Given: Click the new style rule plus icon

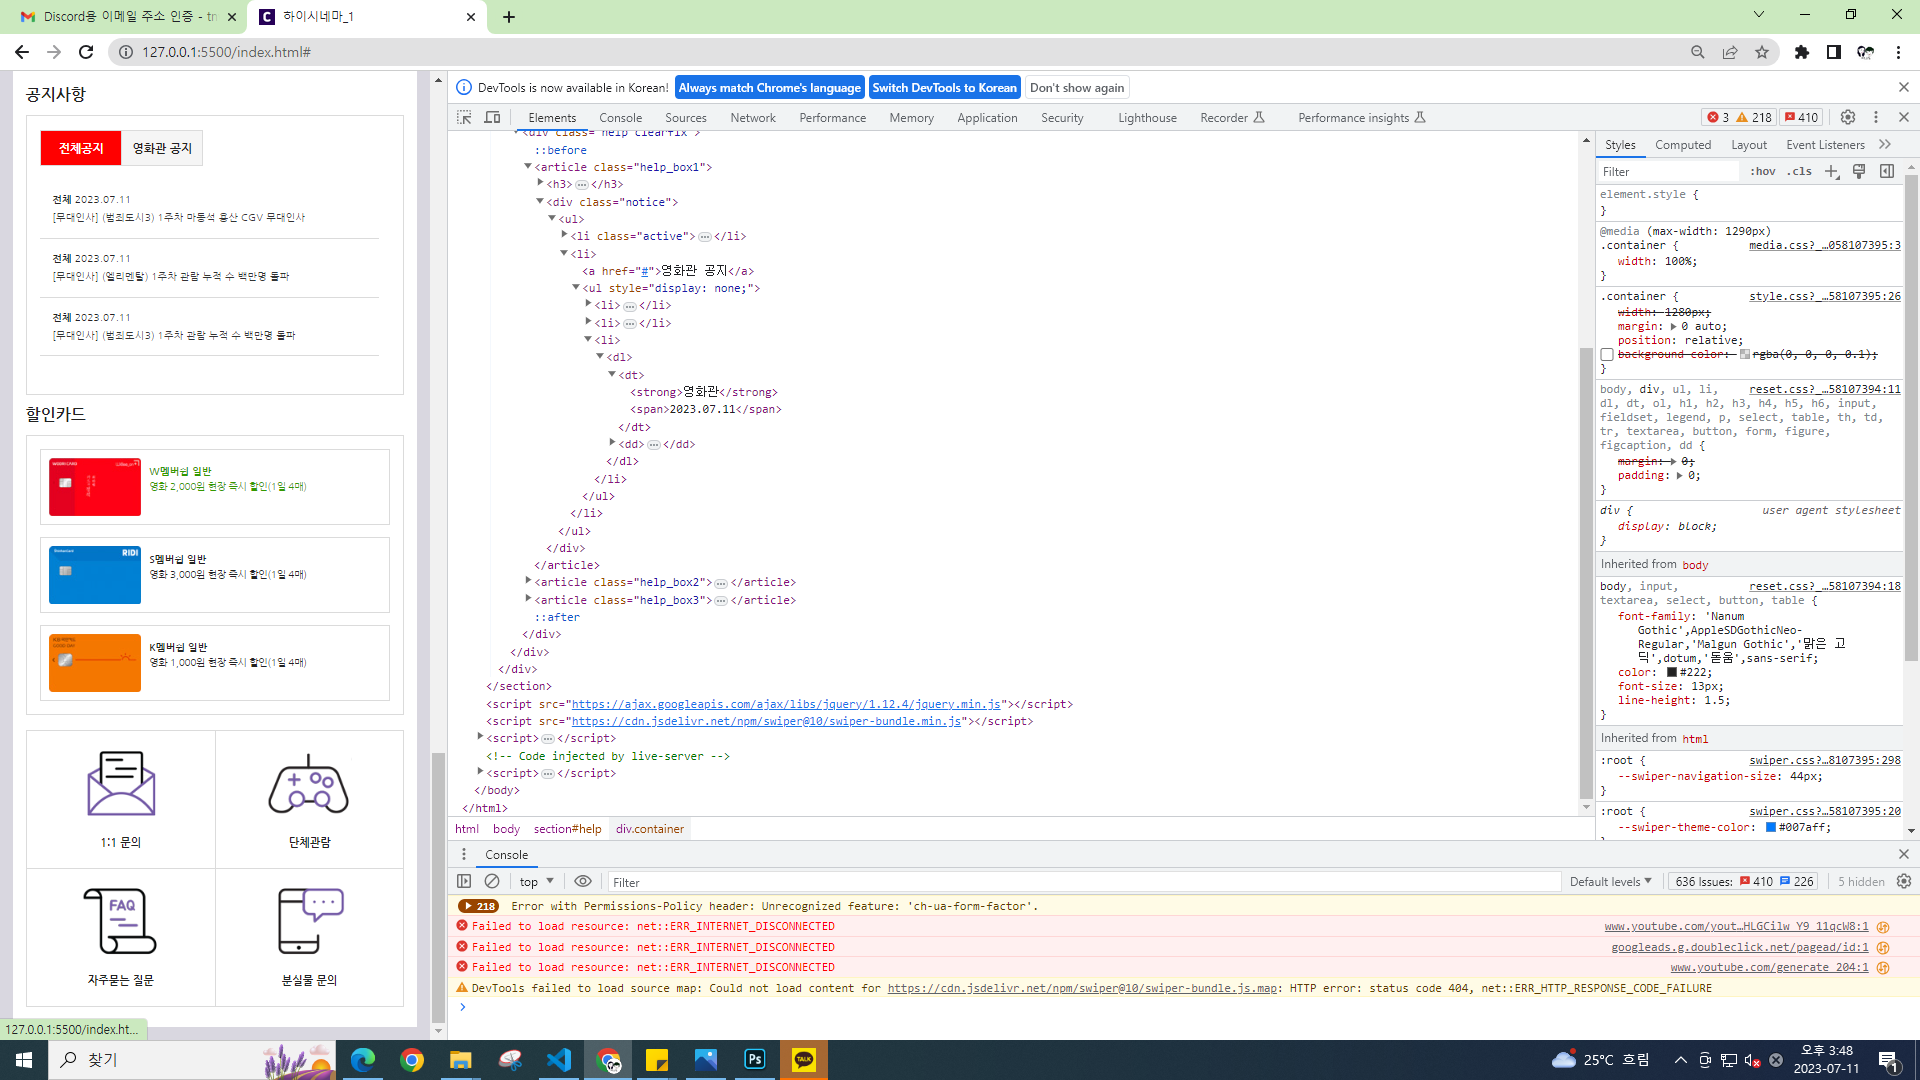Looking at the screenshot, I should click(x=1832, y=171).
